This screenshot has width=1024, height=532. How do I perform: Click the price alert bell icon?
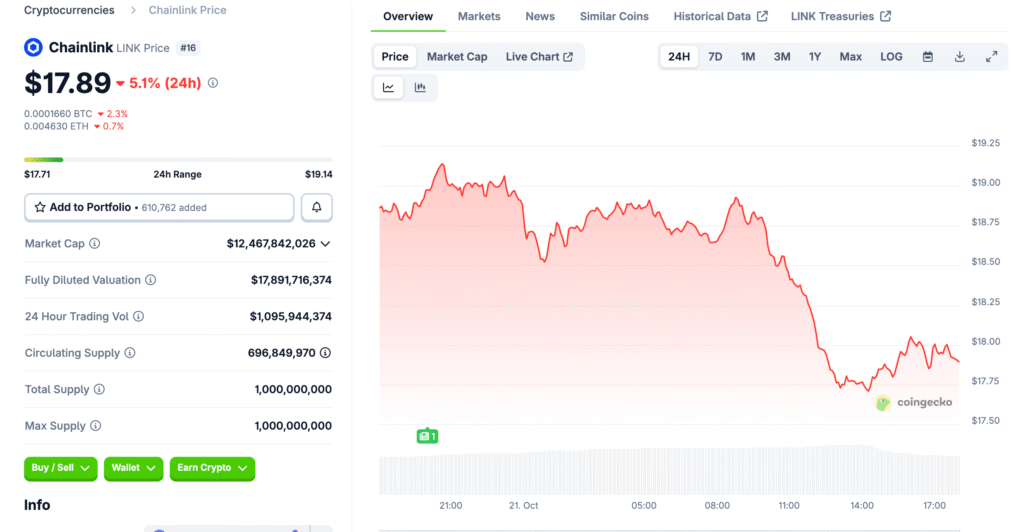pos(316,207)
